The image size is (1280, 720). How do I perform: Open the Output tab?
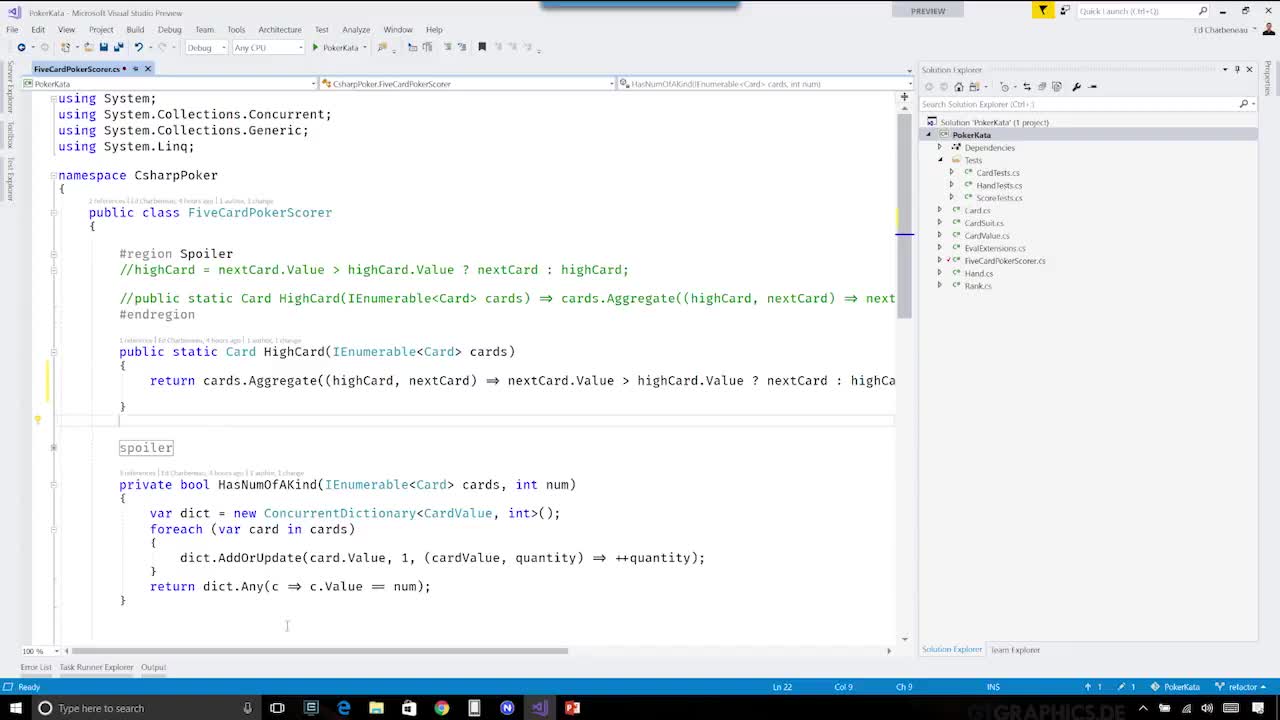pyautogui.click(x=153, y=667)
